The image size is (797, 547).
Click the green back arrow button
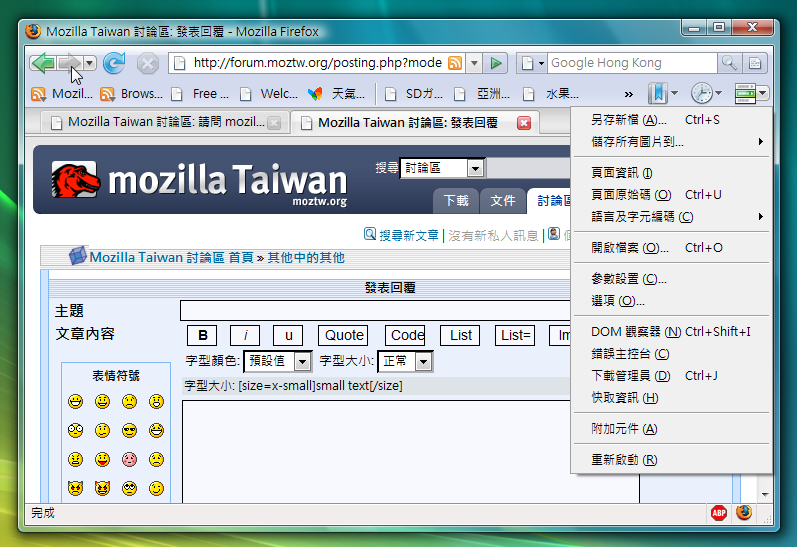(43, 63)
